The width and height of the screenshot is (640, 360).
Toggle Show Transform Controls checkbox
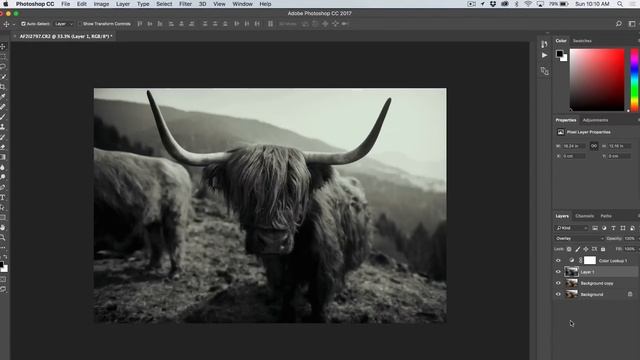pyautogui.click(x=80, y=24)
